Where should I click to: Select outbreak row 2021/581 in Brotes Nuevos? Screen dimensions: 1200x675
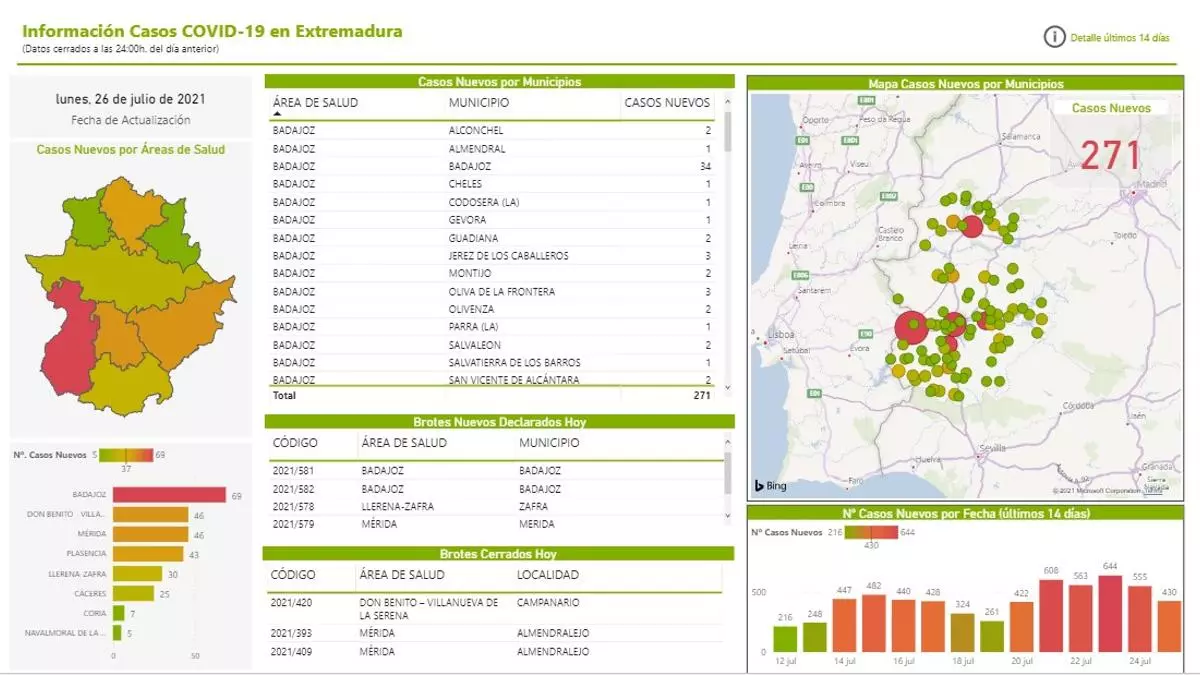294,471
